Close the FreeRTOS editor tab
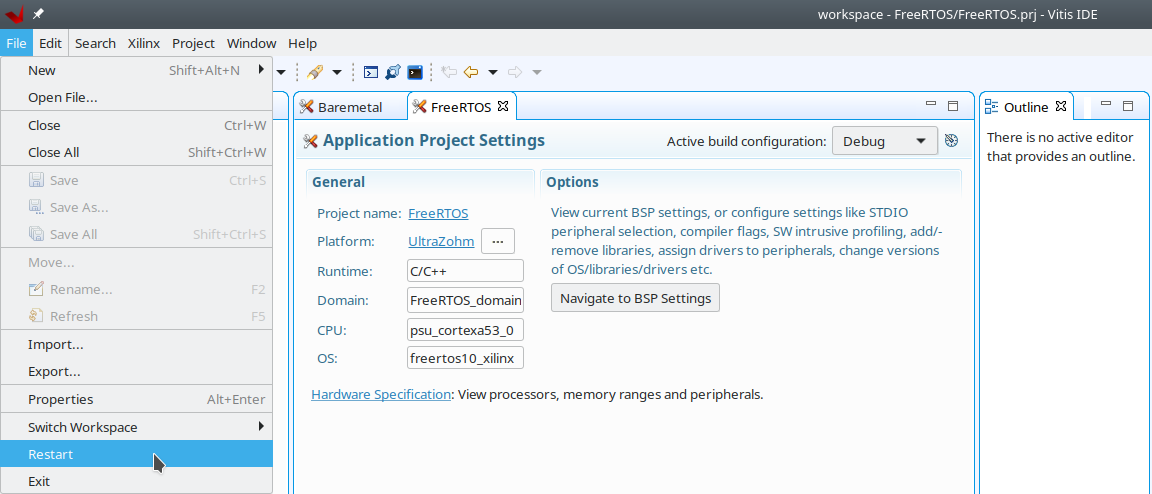This screenshot has height=494, width=1152. (x=503, y=106)
